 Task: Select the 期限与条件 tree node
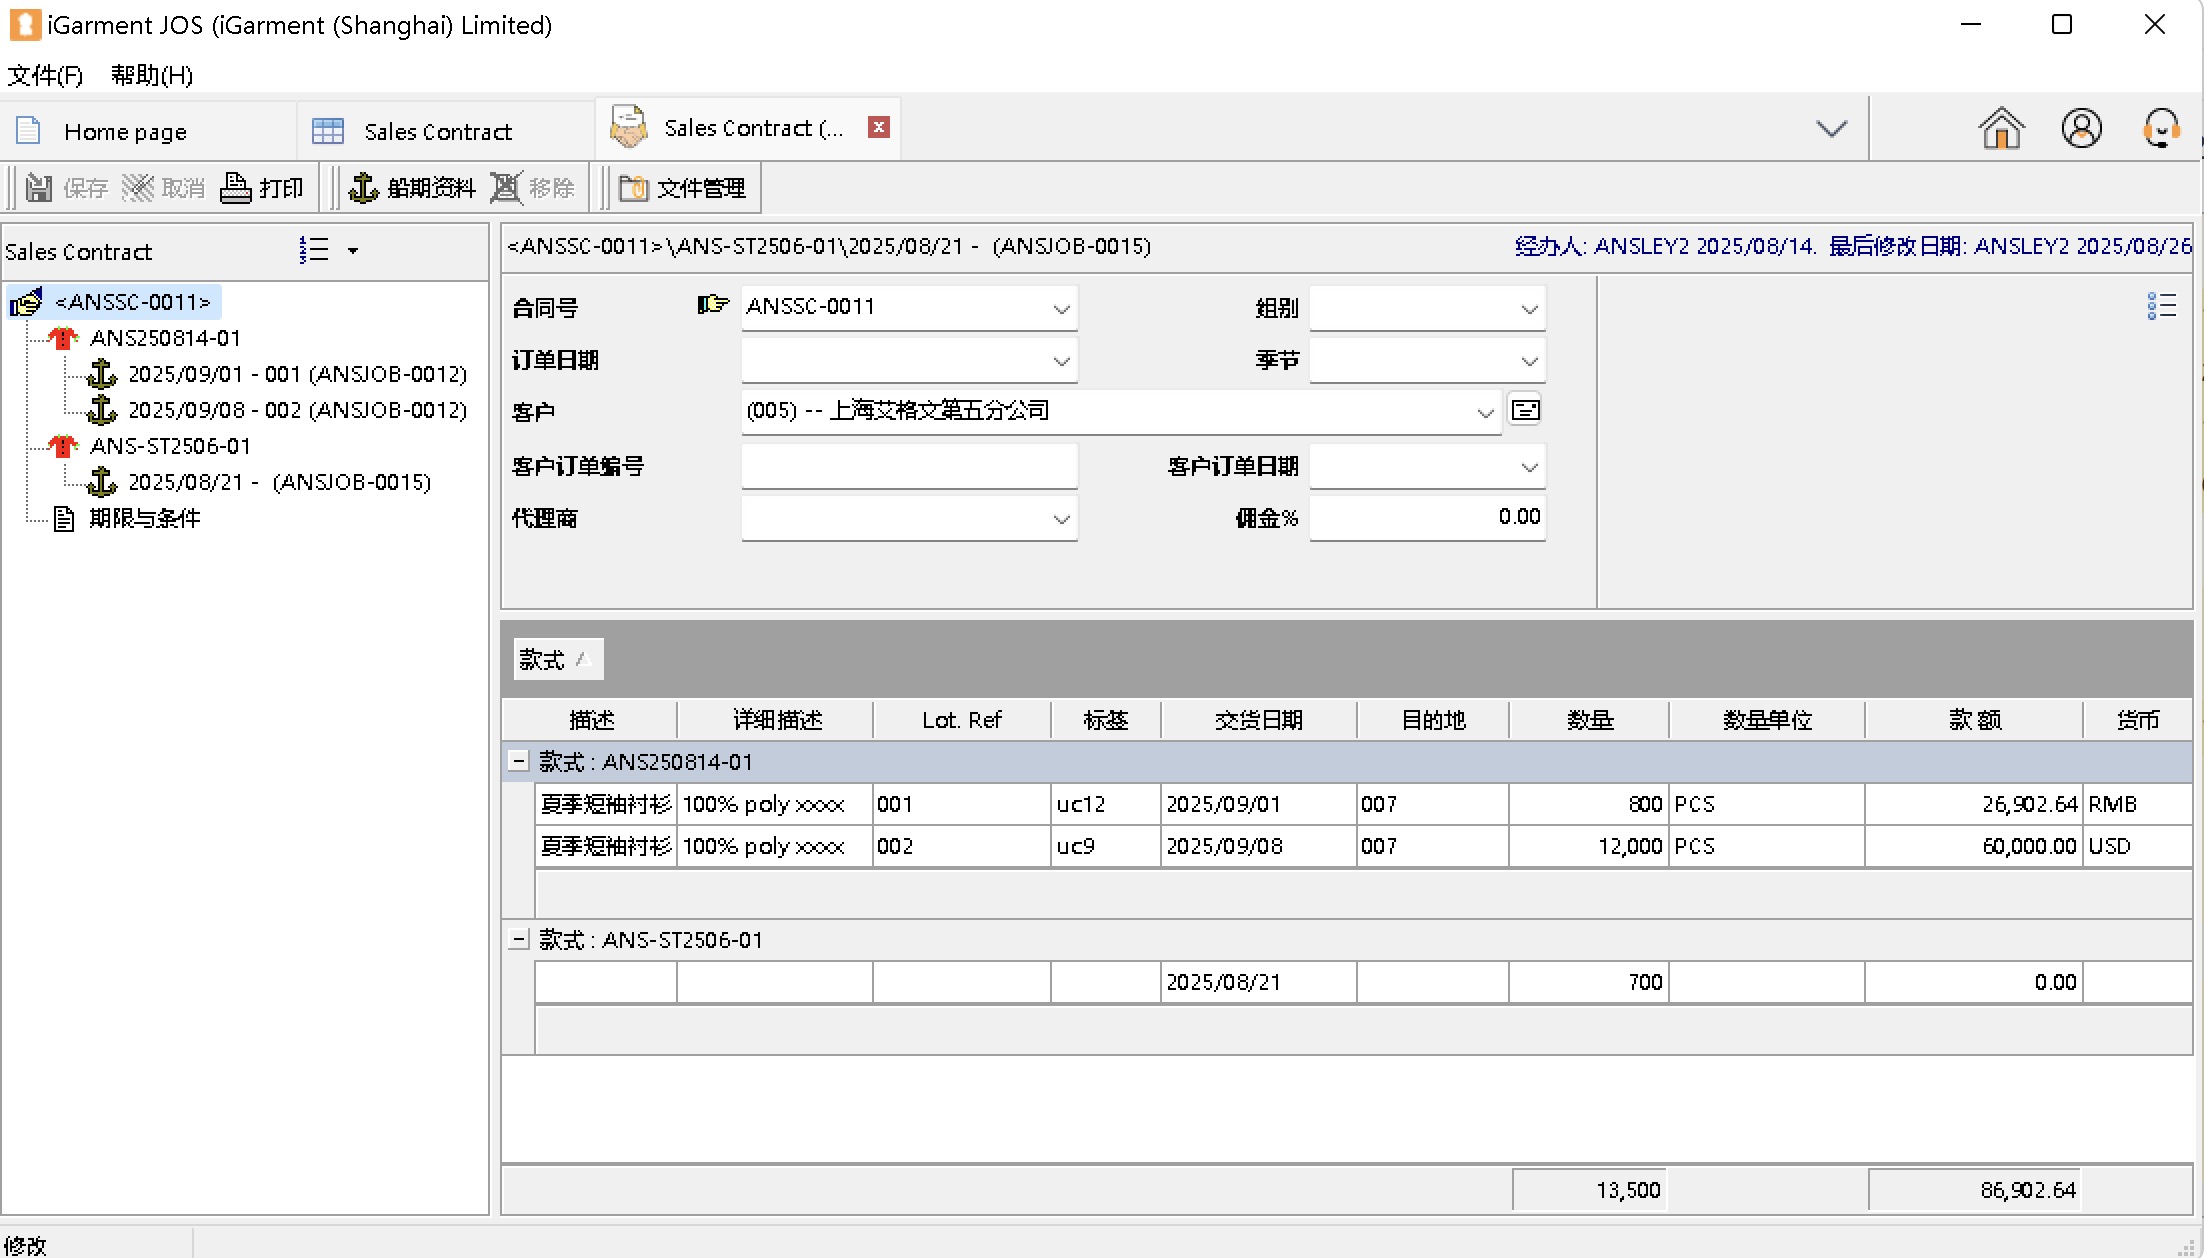coord(144,518)
